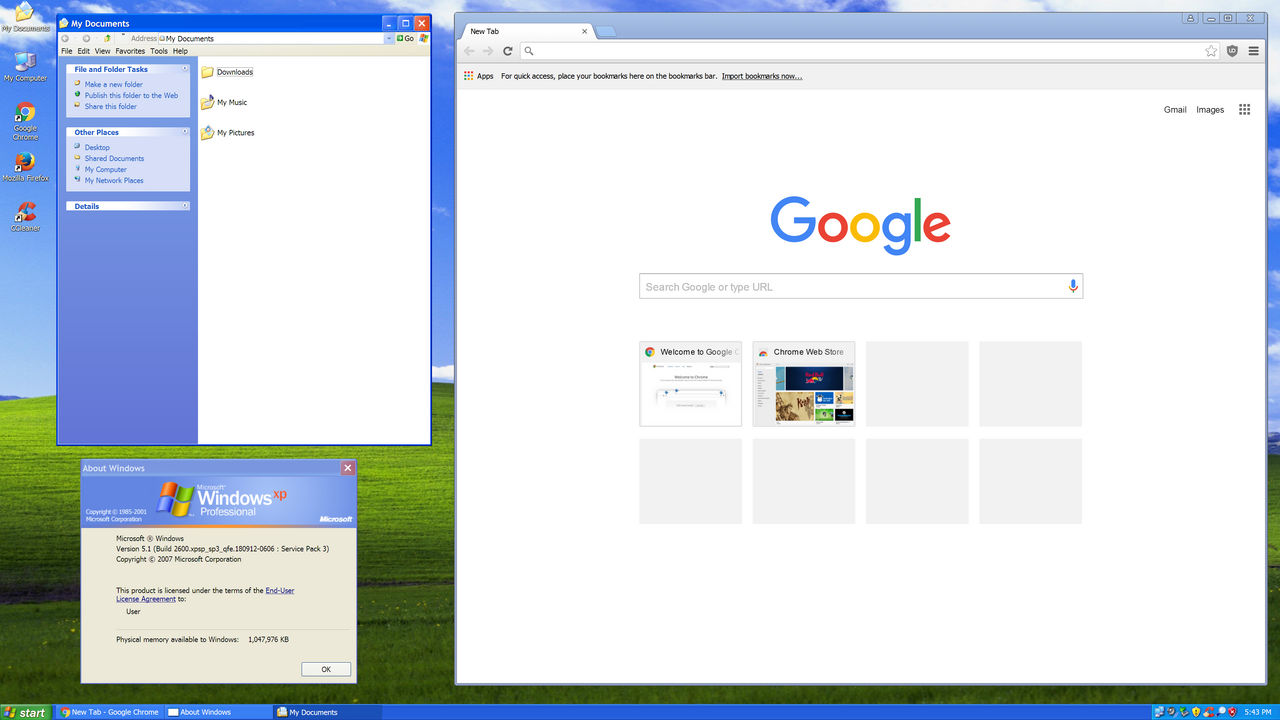The image size is (1280, 720).
Task: Collapse the File and Folder Tasks panel
Action: [185, 69]
